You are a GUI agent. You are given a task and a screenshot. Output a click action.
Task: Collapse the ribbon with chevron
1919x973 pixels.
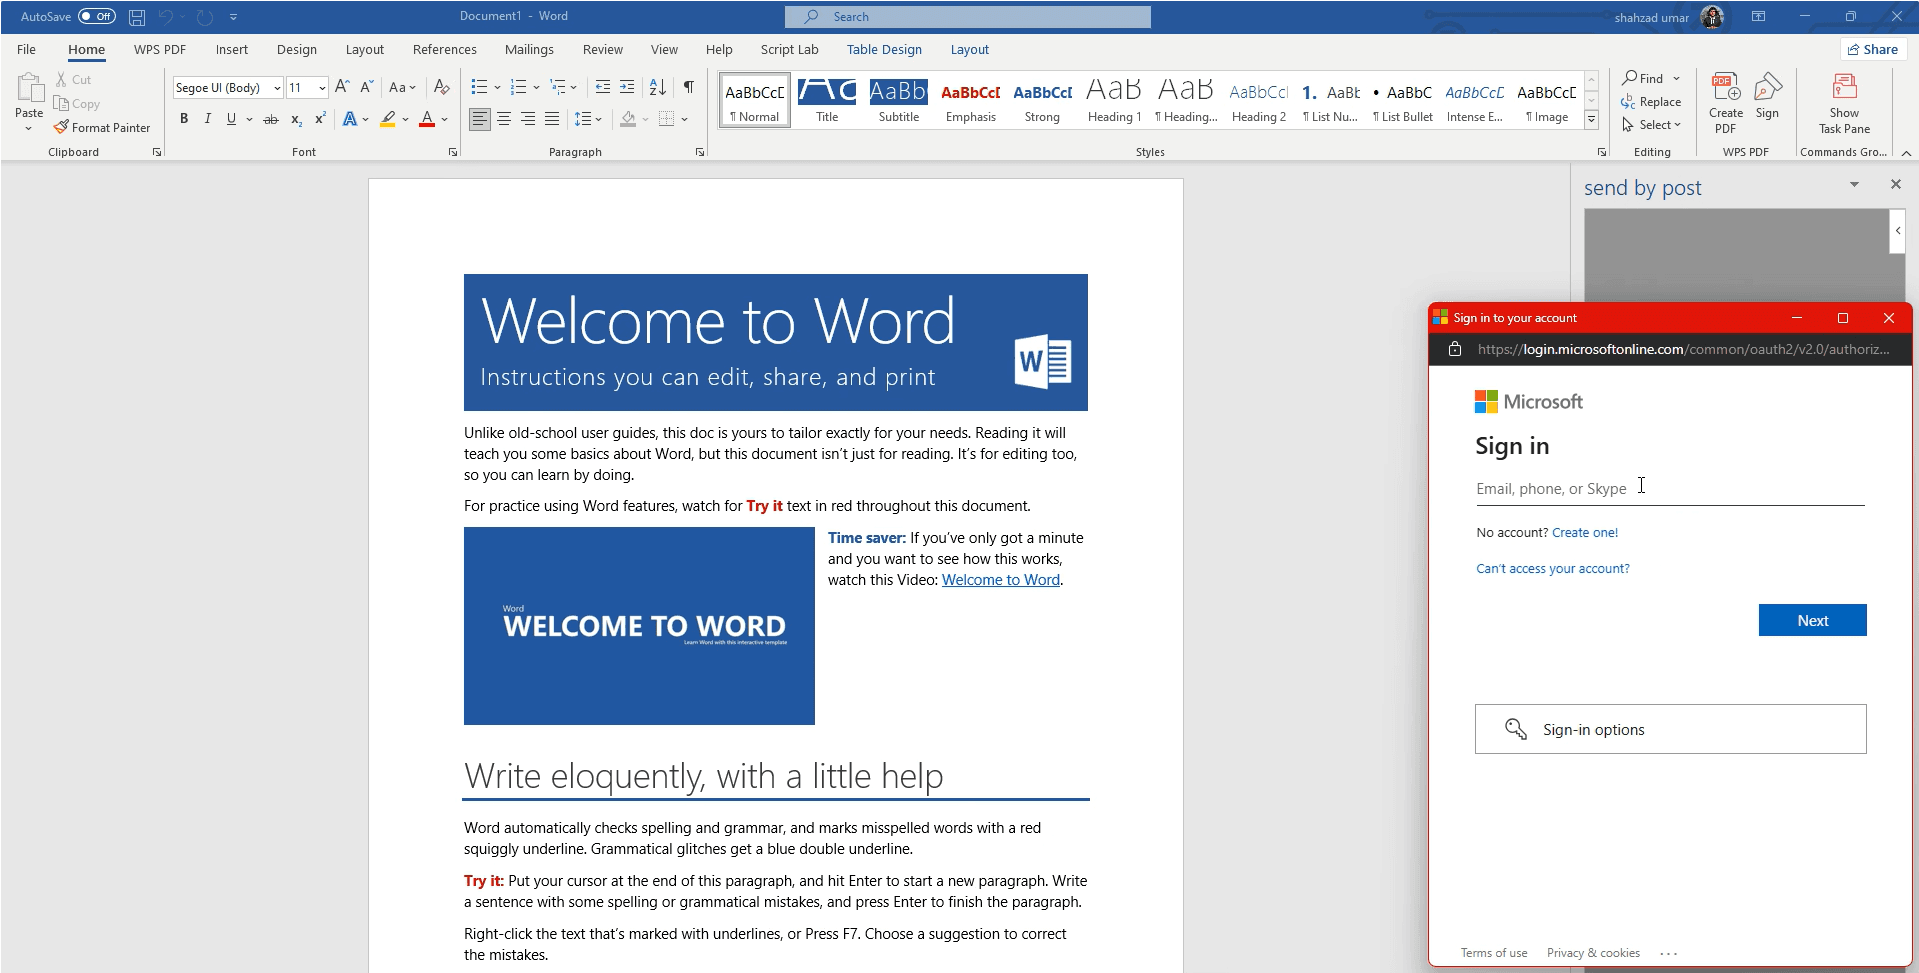(1906, 153)
